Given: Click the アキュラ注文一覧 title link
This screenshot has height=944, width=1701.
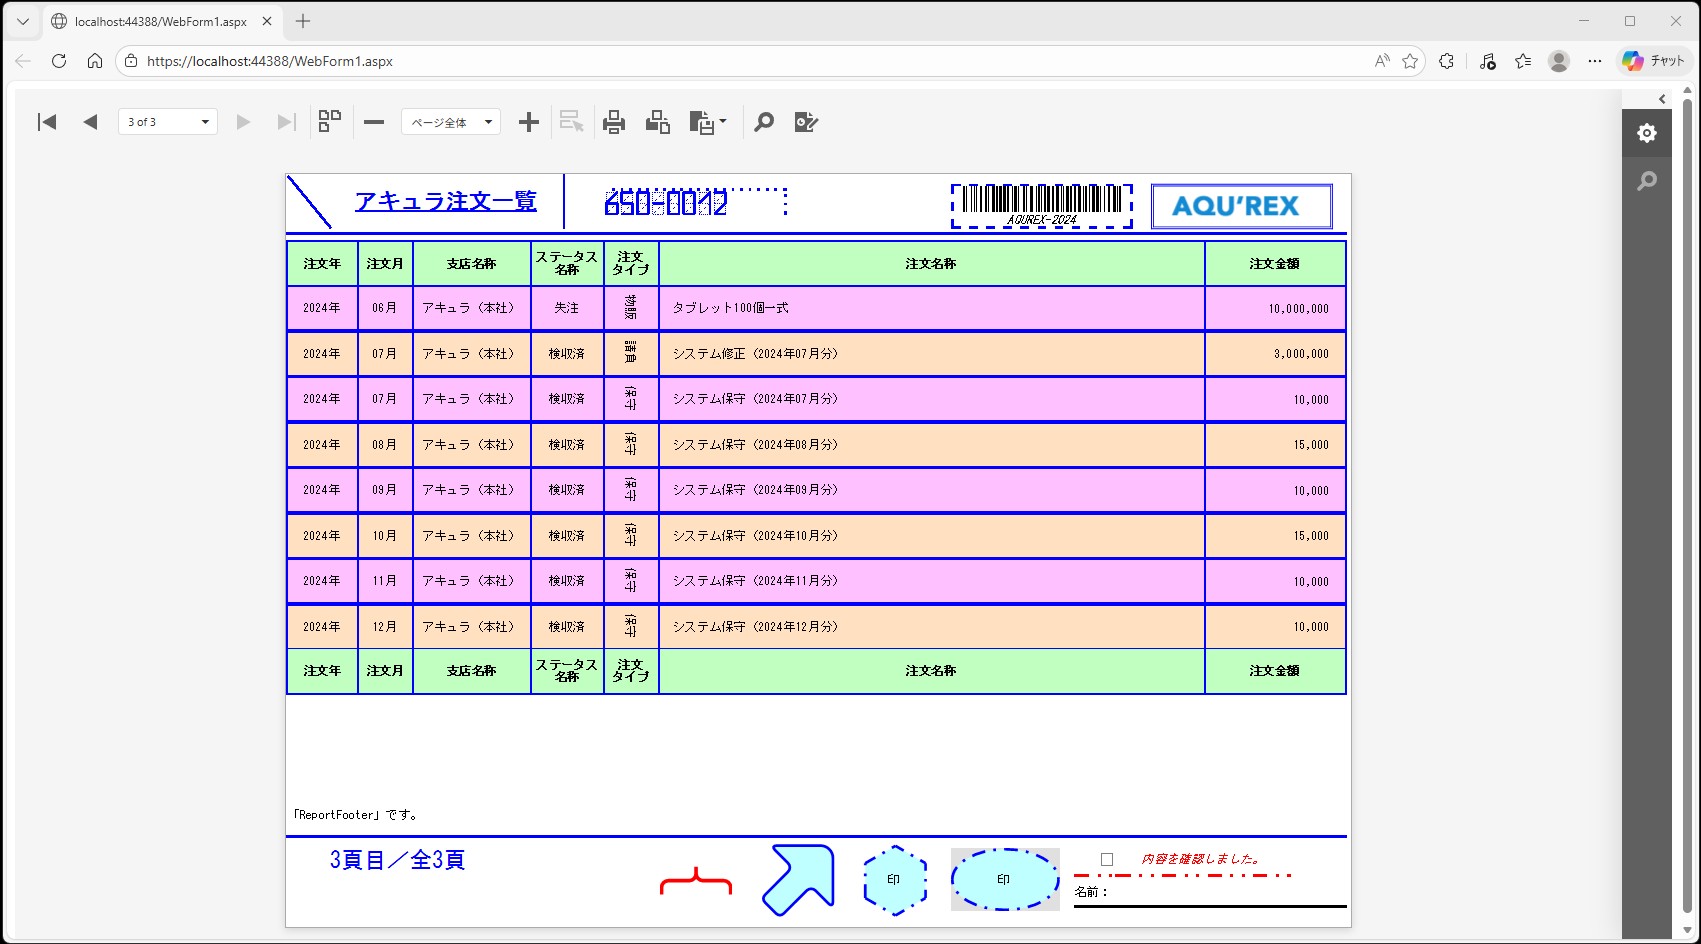Looking at the screenshot, I should pyautogui.click(x=446, y=201).
